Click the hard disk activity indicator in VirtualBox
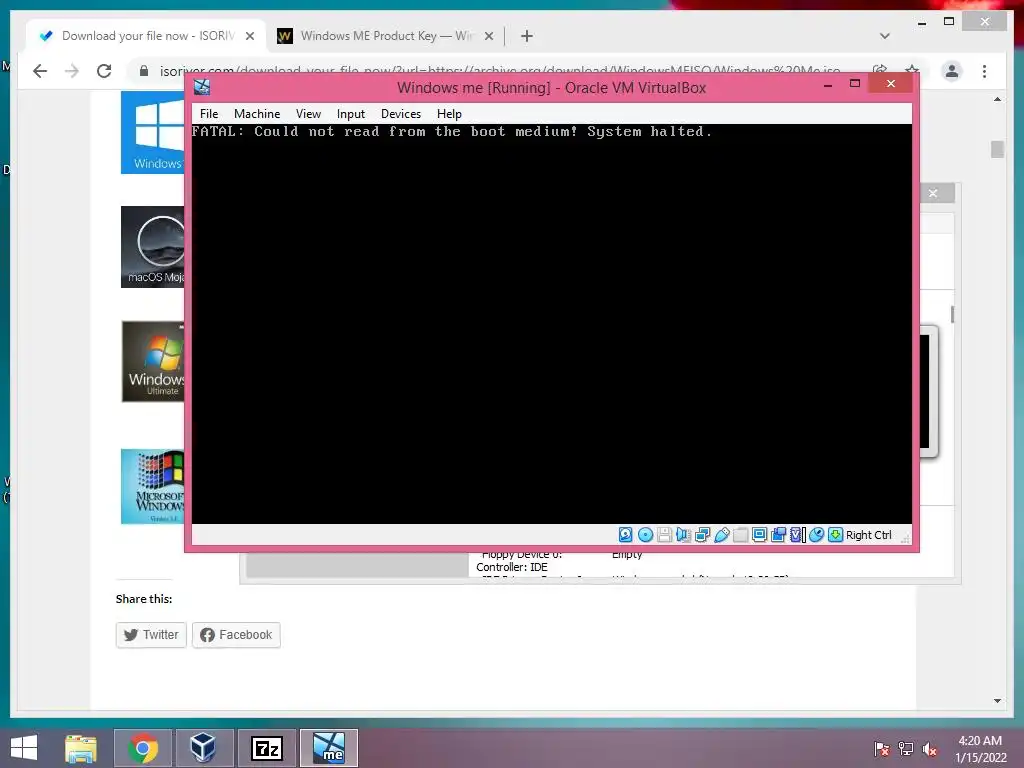This screenshot has height=768, width=1024. [x=625, y=535]
